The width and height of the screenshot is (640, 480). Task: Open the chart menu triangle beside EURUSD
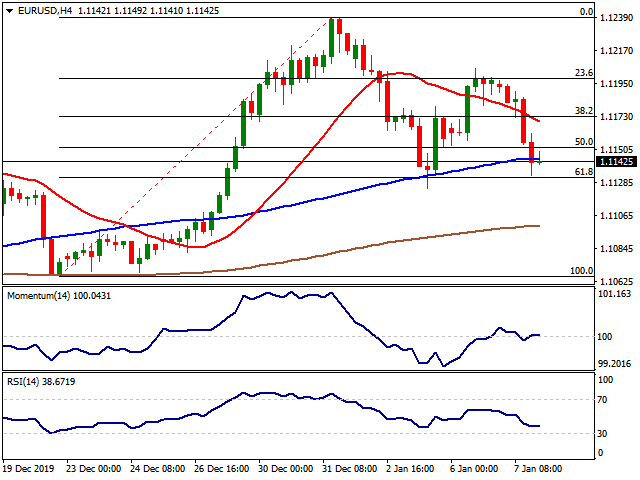[x=9, y=11]
